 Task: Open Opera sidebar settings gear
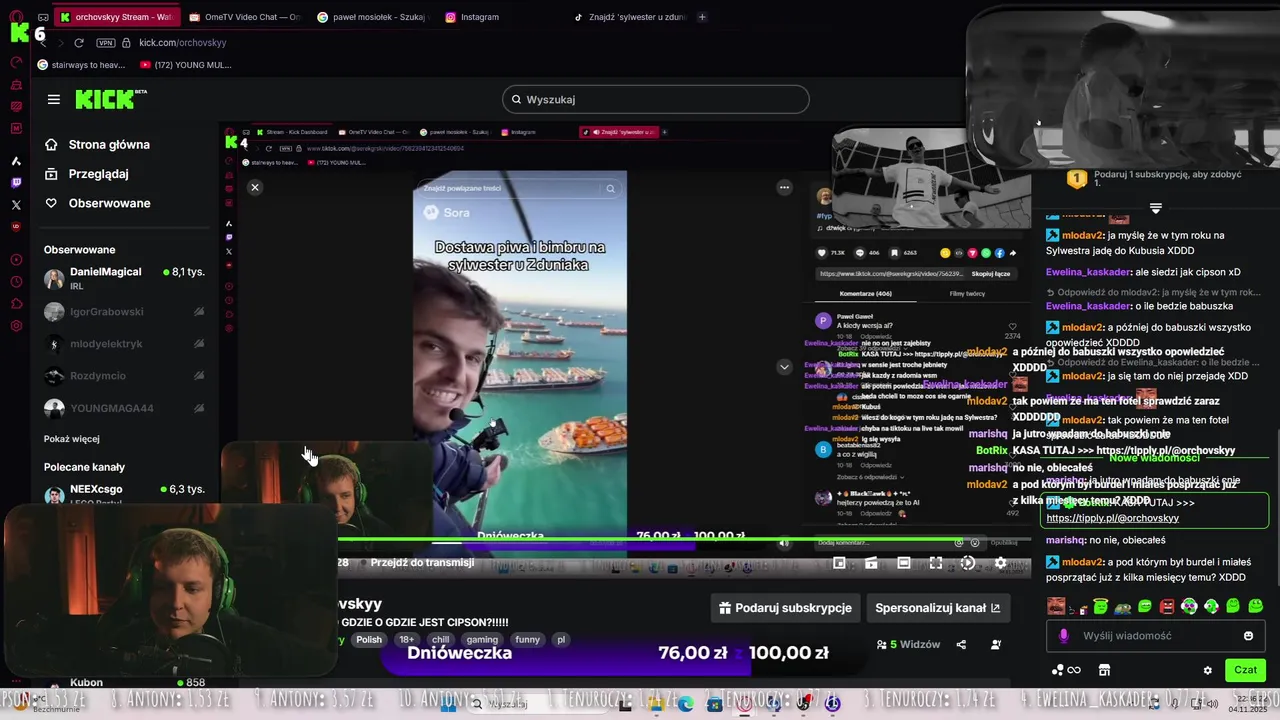click(16, 326)
